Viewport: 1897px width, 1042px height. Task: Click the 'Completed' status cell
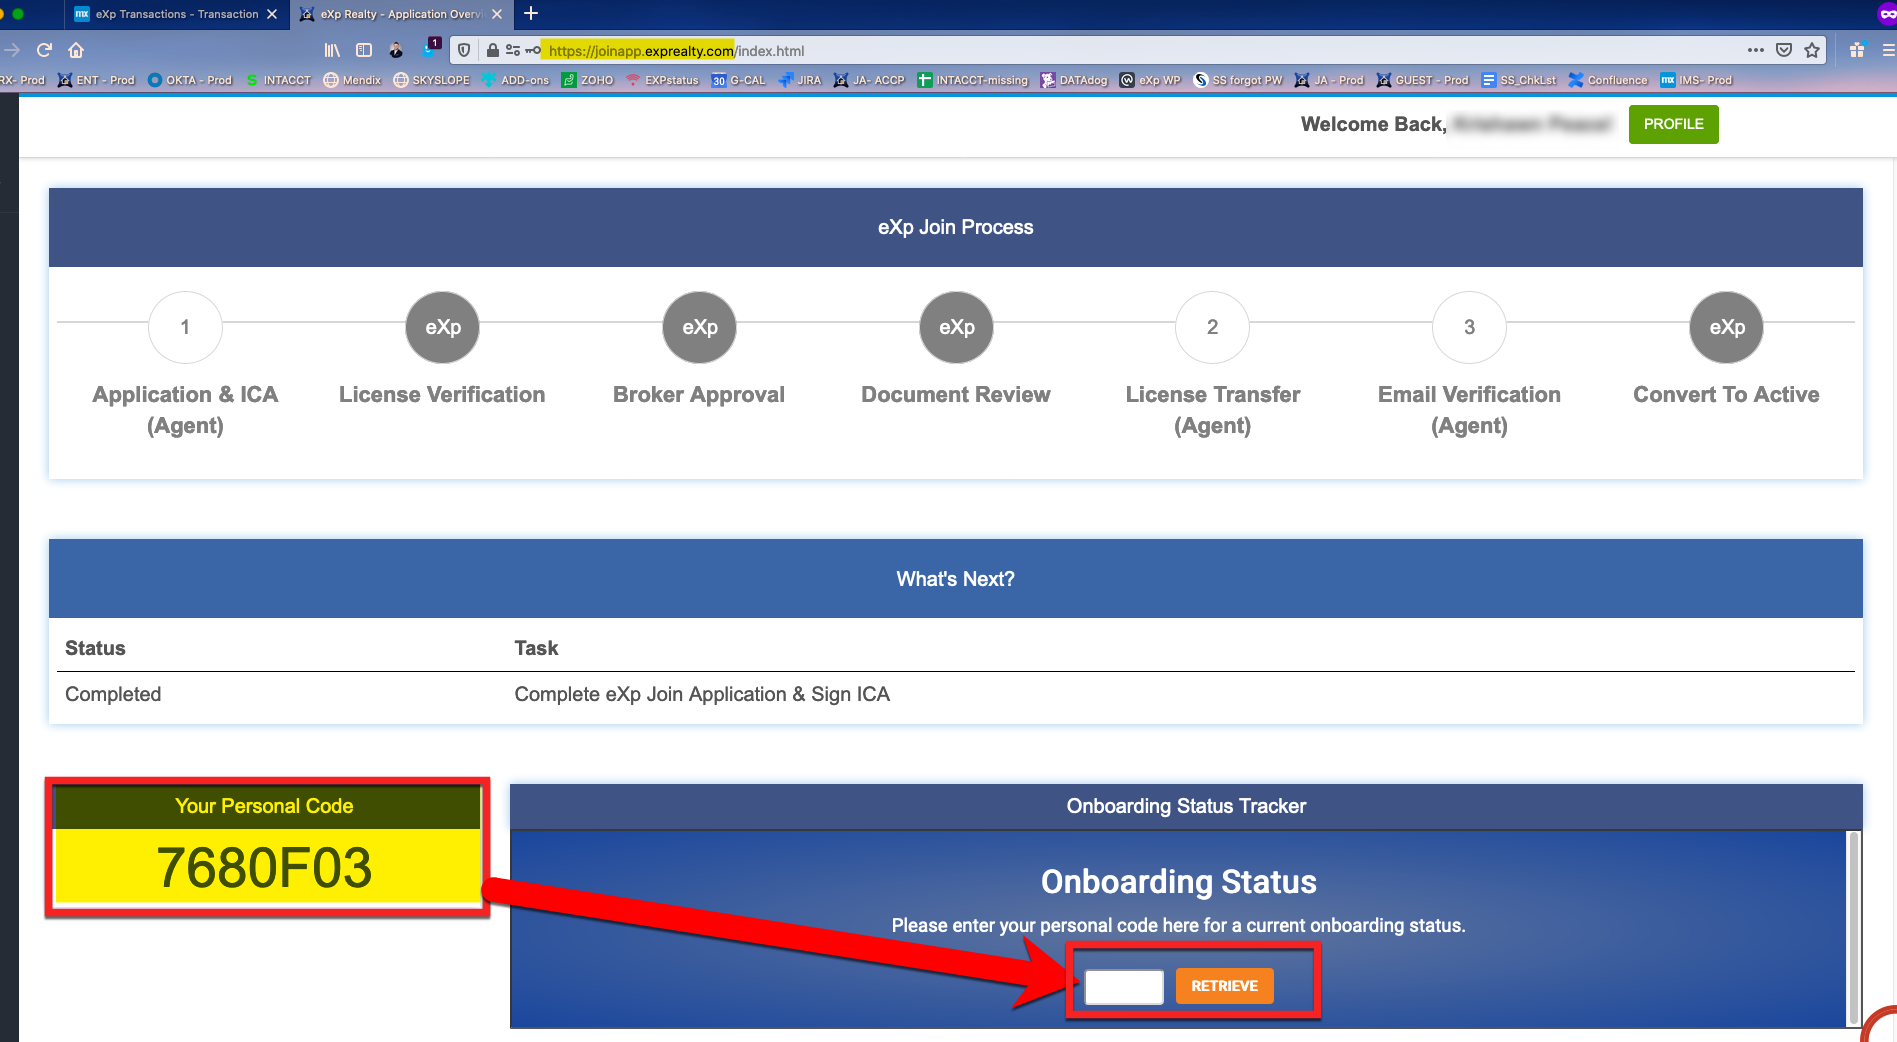pos(113,694)
